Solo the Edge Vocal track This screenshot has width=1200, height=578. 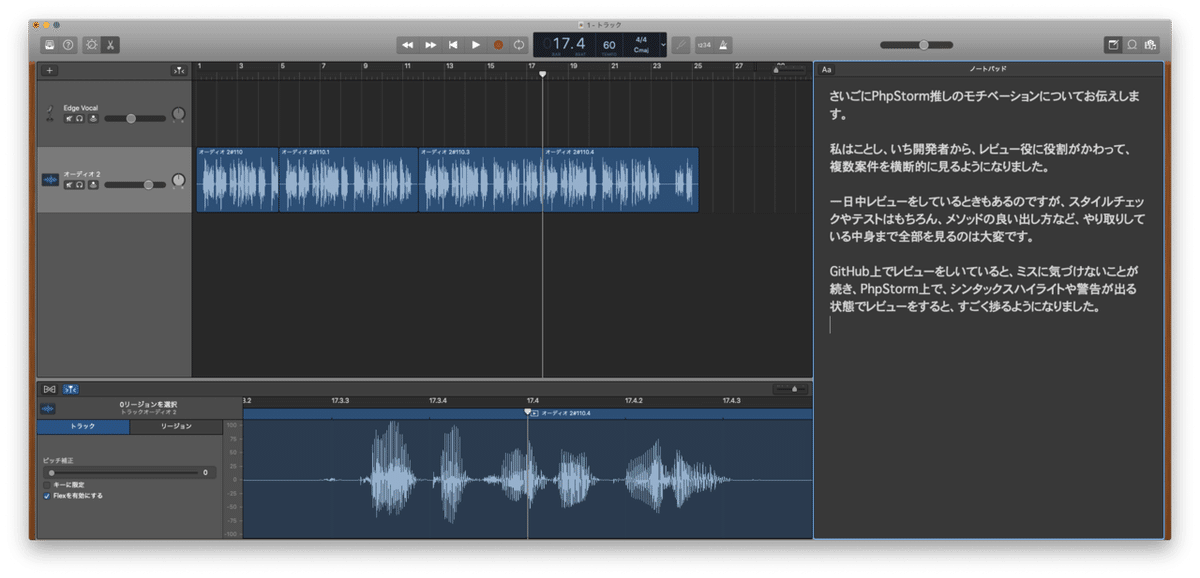(x=80, y=118)
